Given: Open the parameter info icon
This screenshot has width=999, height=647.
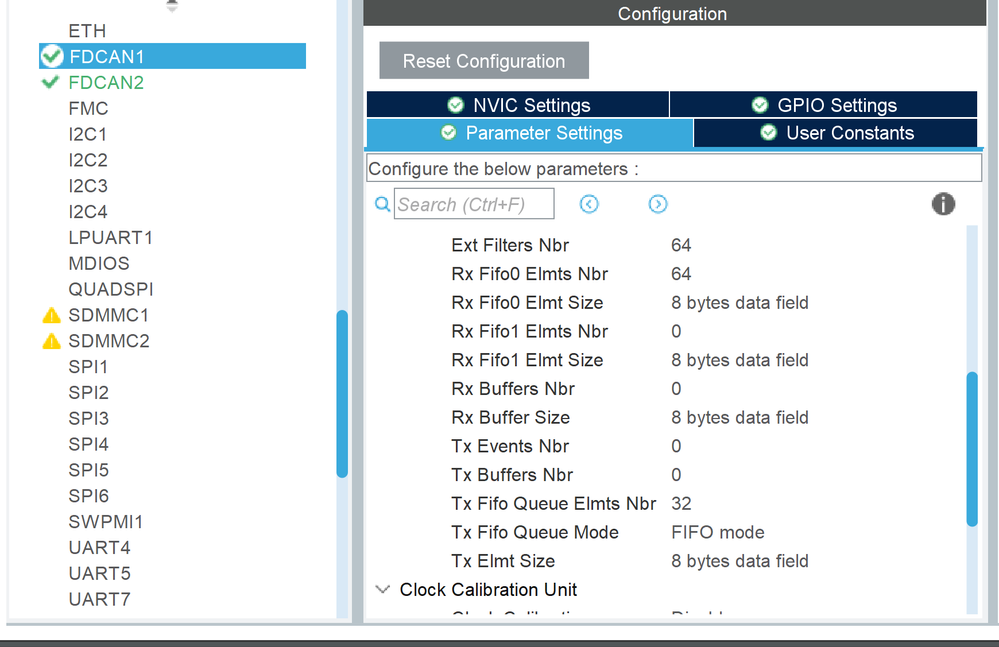Looking at the screenshot, I should (x=944, y=204).
